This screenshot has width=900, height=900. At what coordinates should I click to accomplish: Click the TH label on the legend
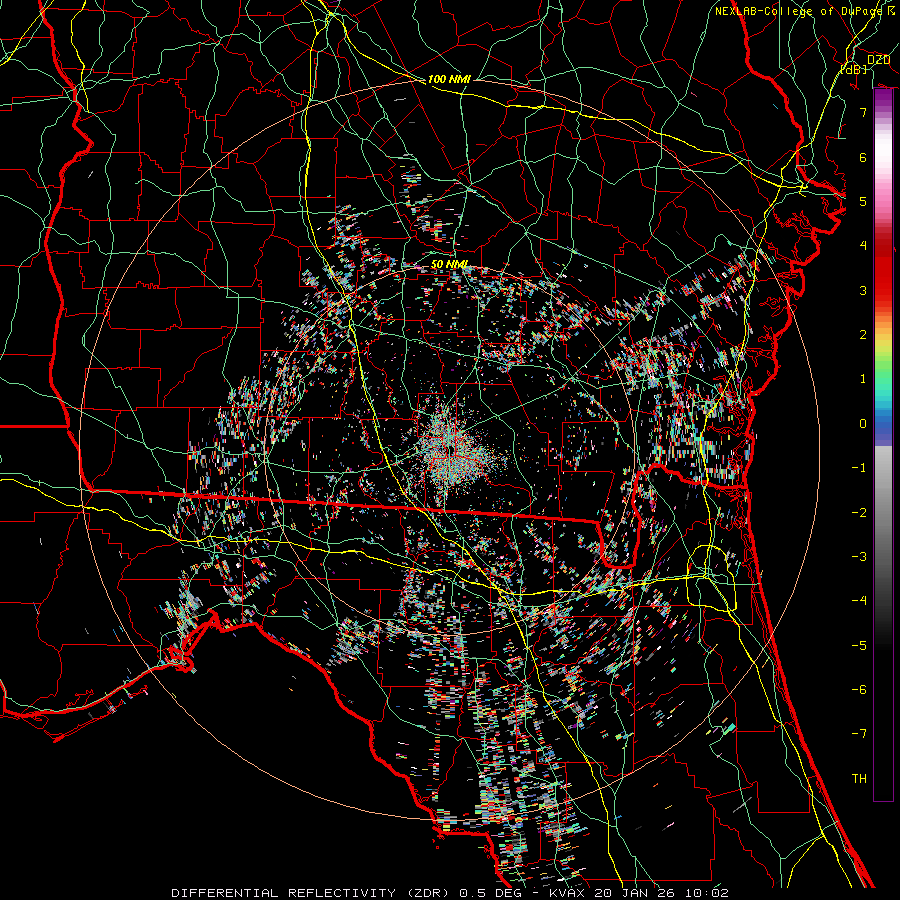pos(859,779)
